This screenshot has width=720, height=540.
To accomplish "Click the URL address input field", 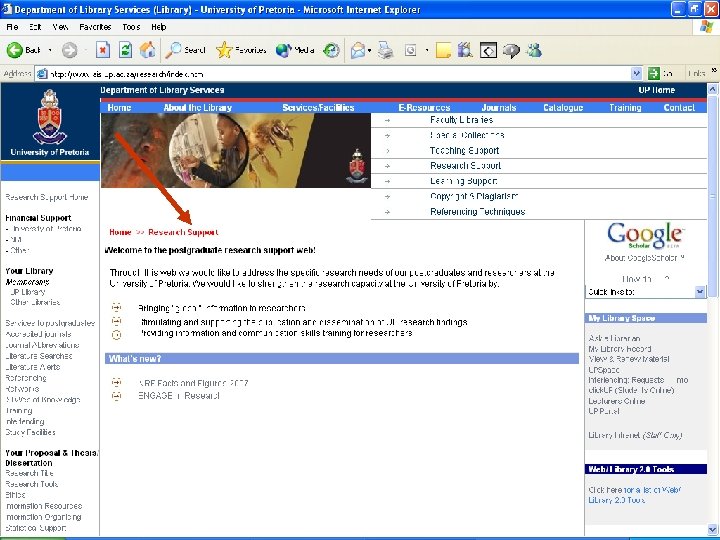I will pos(340,74).
